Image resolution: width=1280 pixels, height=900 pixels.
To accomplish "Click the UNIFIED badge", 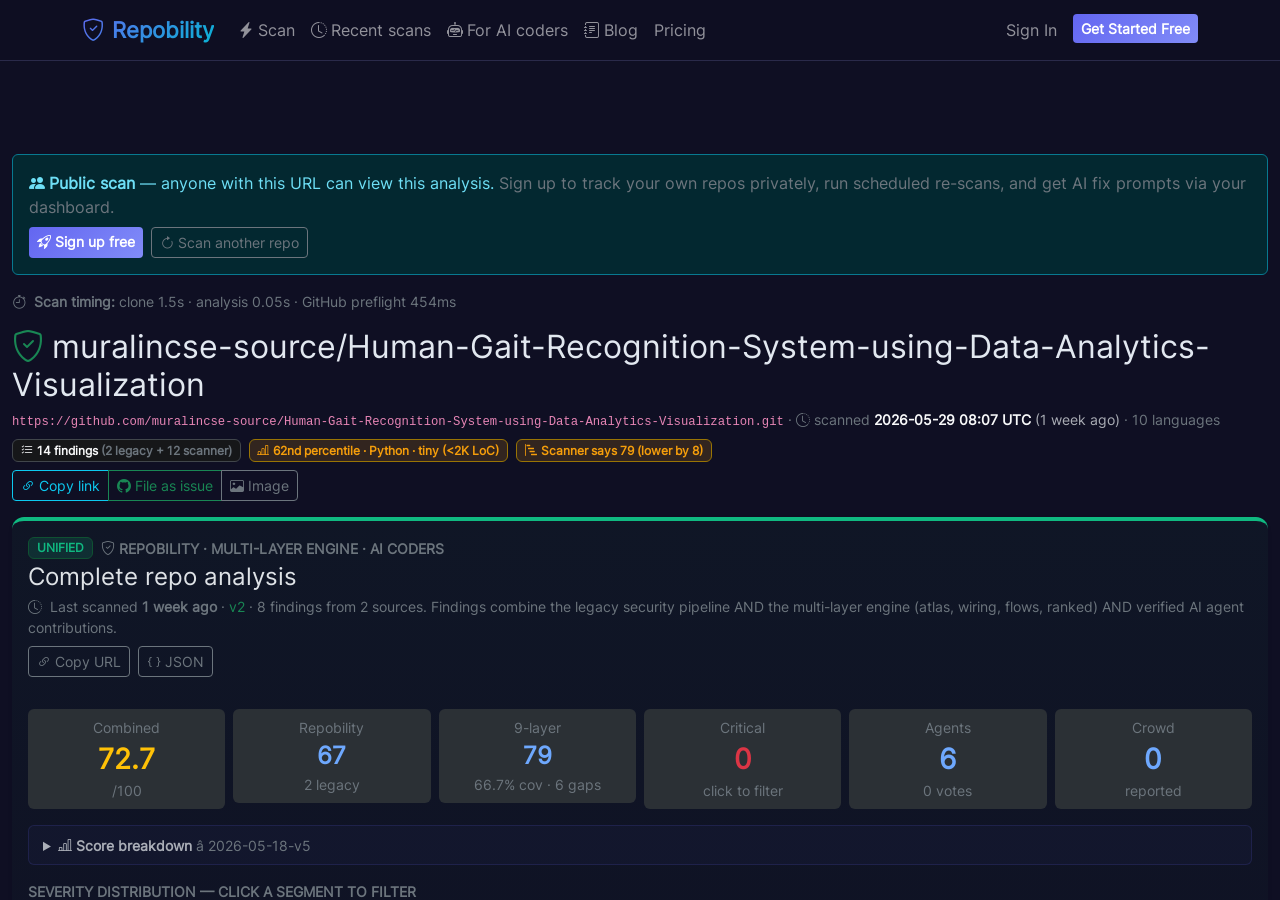I will [60, 548].
